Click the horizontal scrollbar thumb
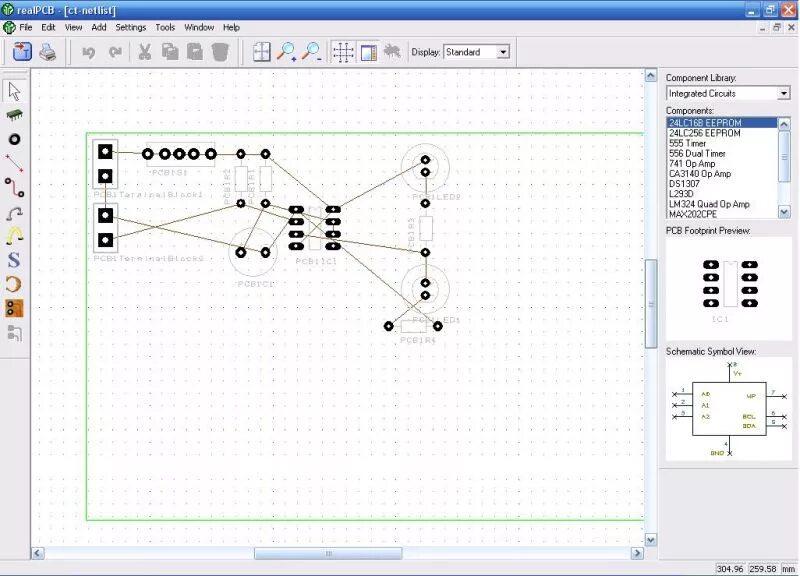Screen dimensions: 800x576 [x=328, y=553]
